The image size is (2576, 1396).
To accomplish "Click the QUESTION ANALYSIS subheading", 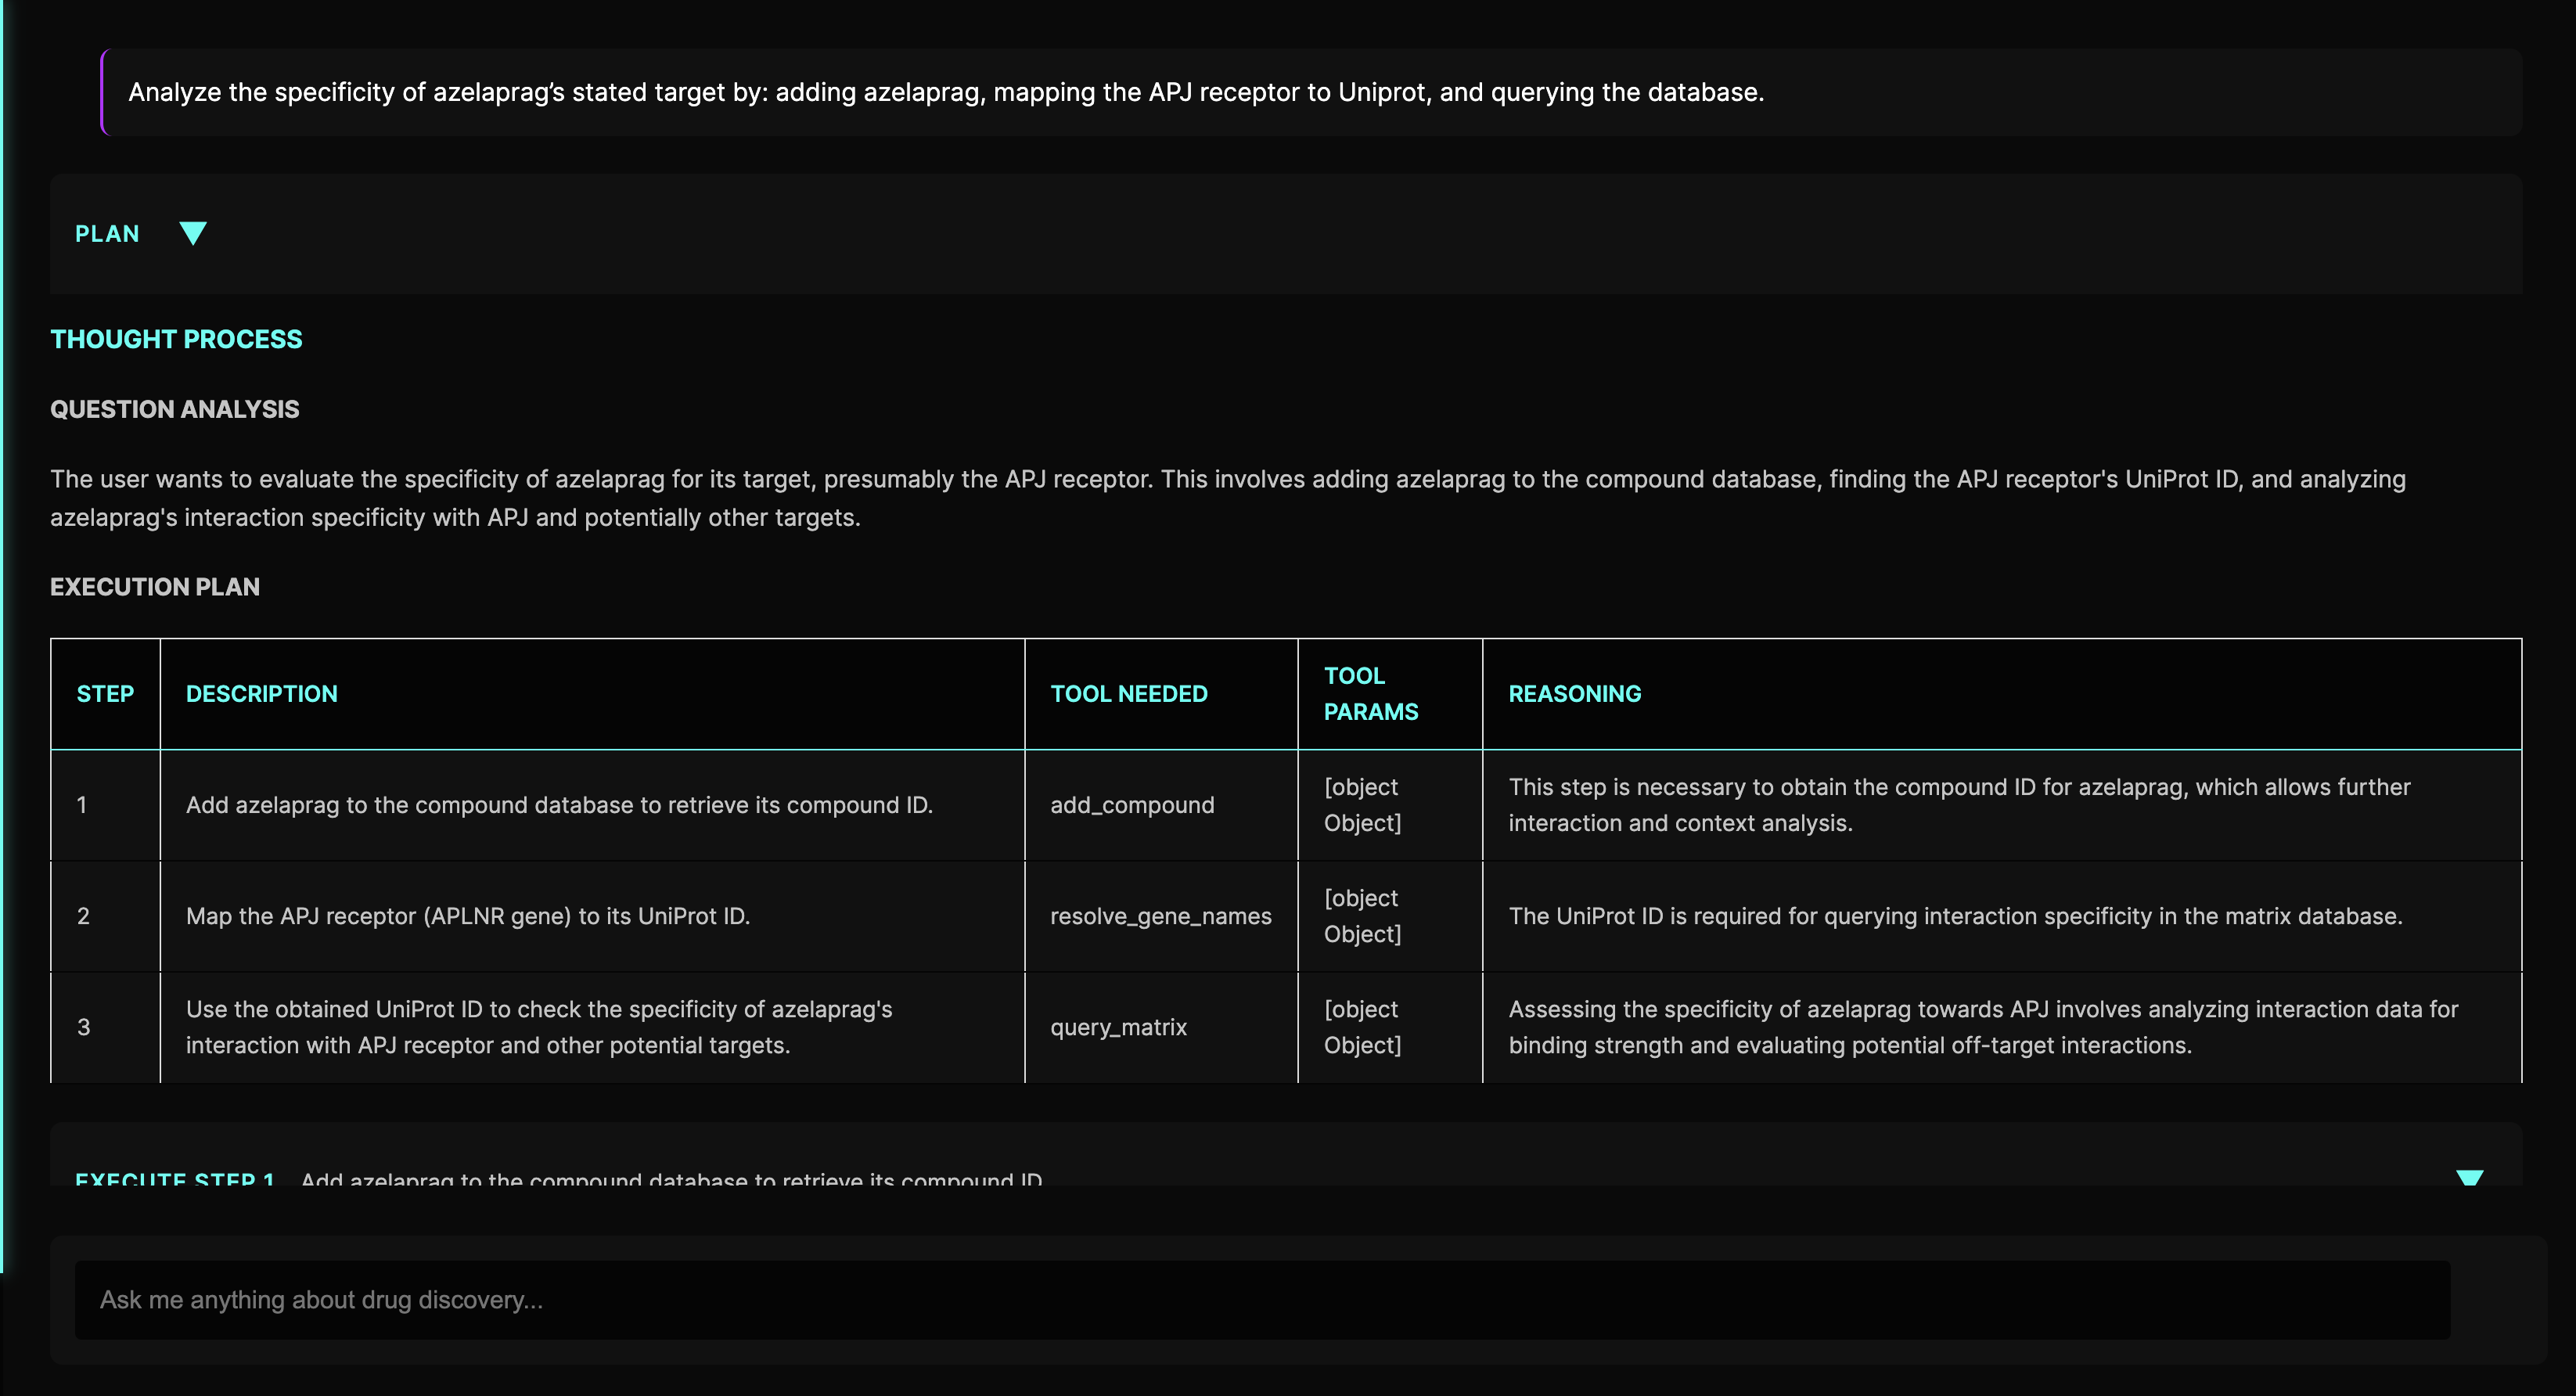I will click(175, 409).
